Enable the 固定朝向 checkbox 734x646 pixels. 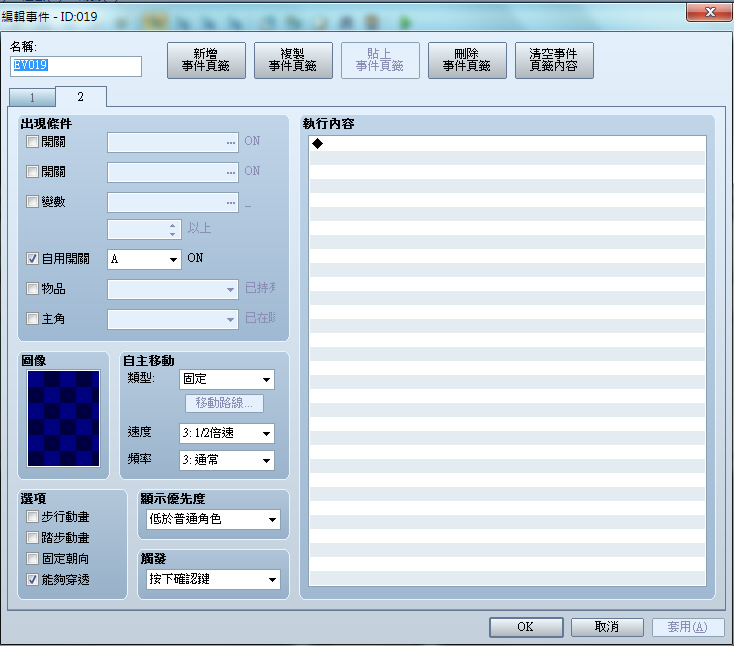[x=32, y=558]
